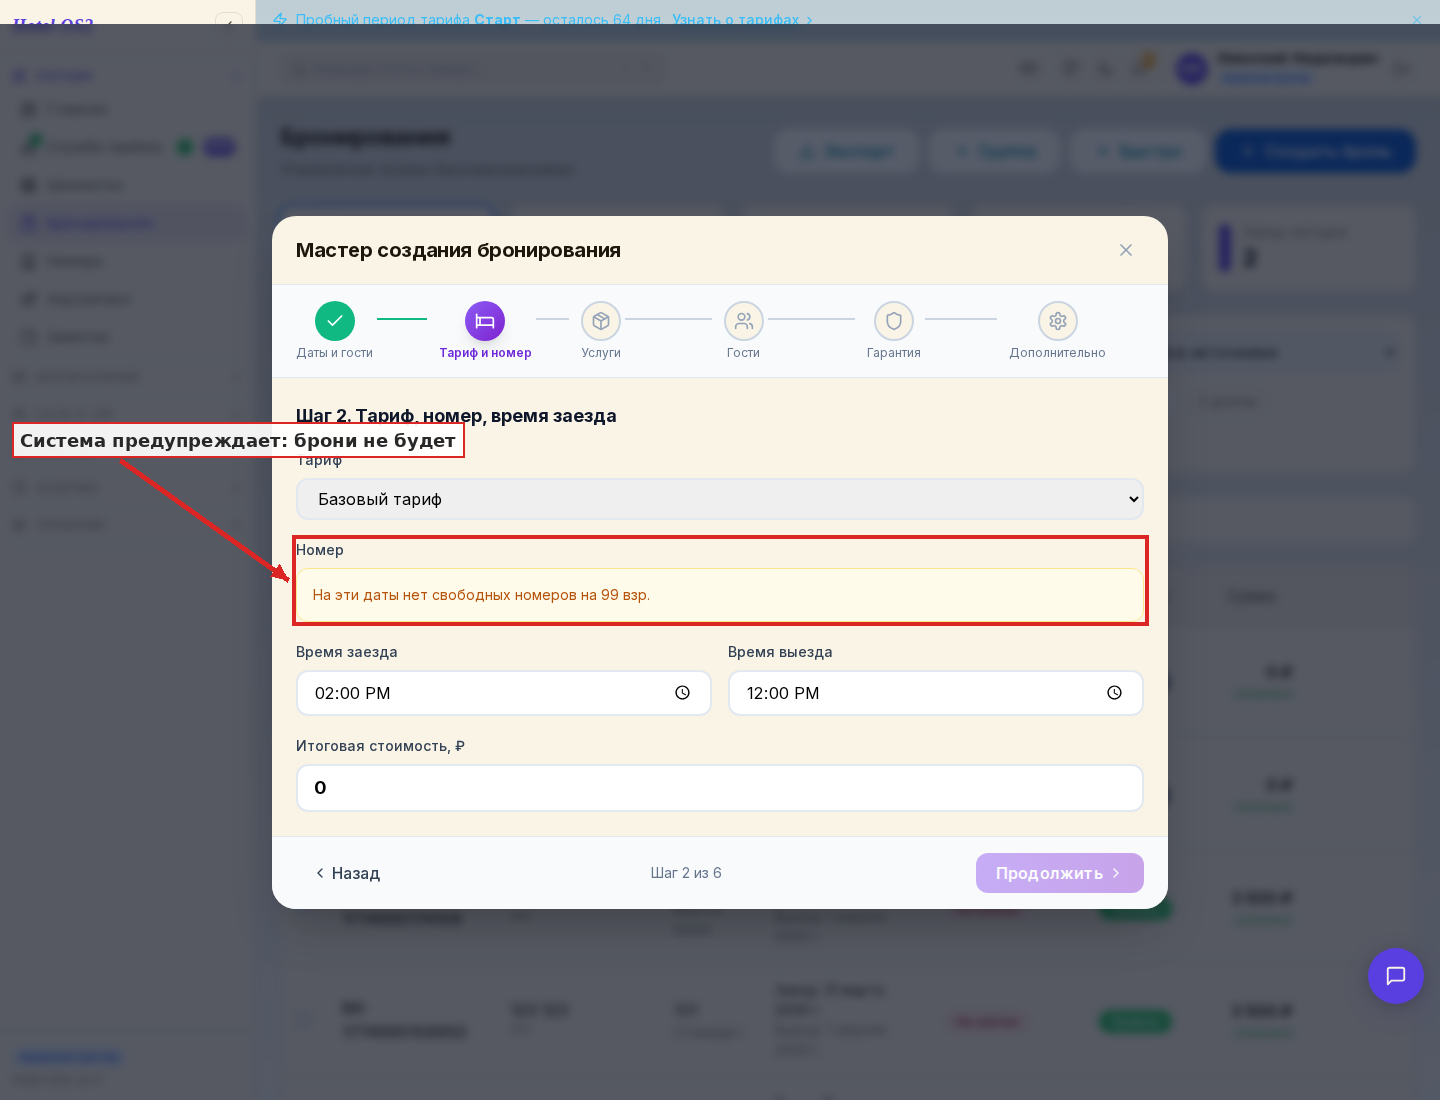Open the 'Дополнительно' gear step icon

(x=1058, y=321)
